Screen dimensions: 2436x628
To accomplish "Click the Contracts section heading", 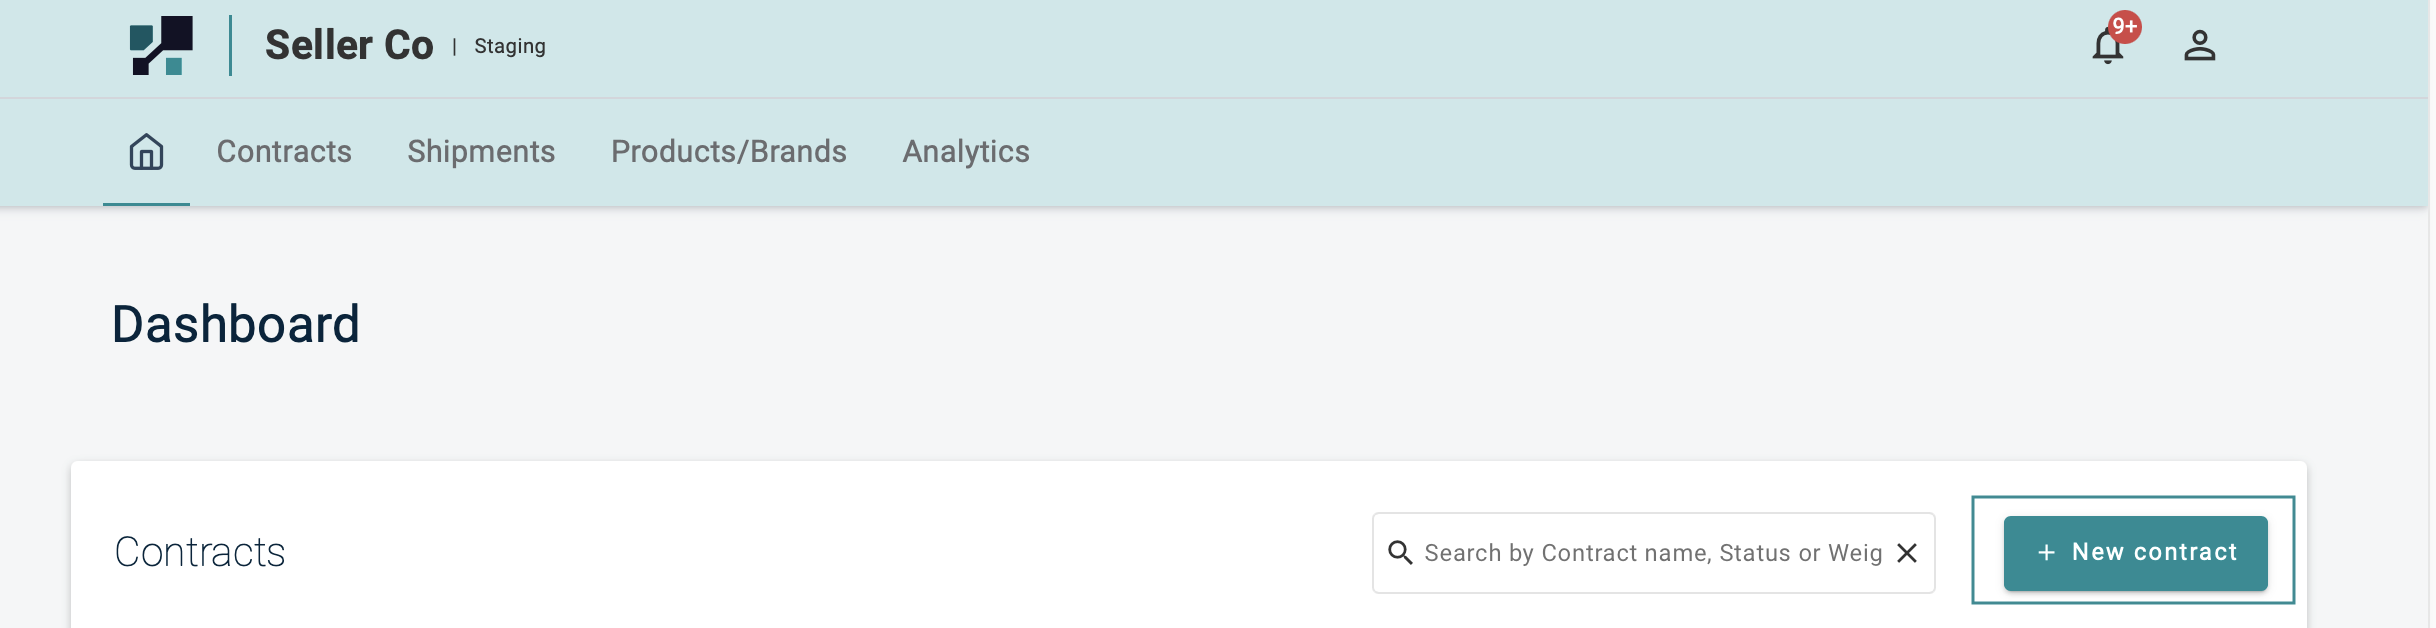I will click(x=200, y=553).
